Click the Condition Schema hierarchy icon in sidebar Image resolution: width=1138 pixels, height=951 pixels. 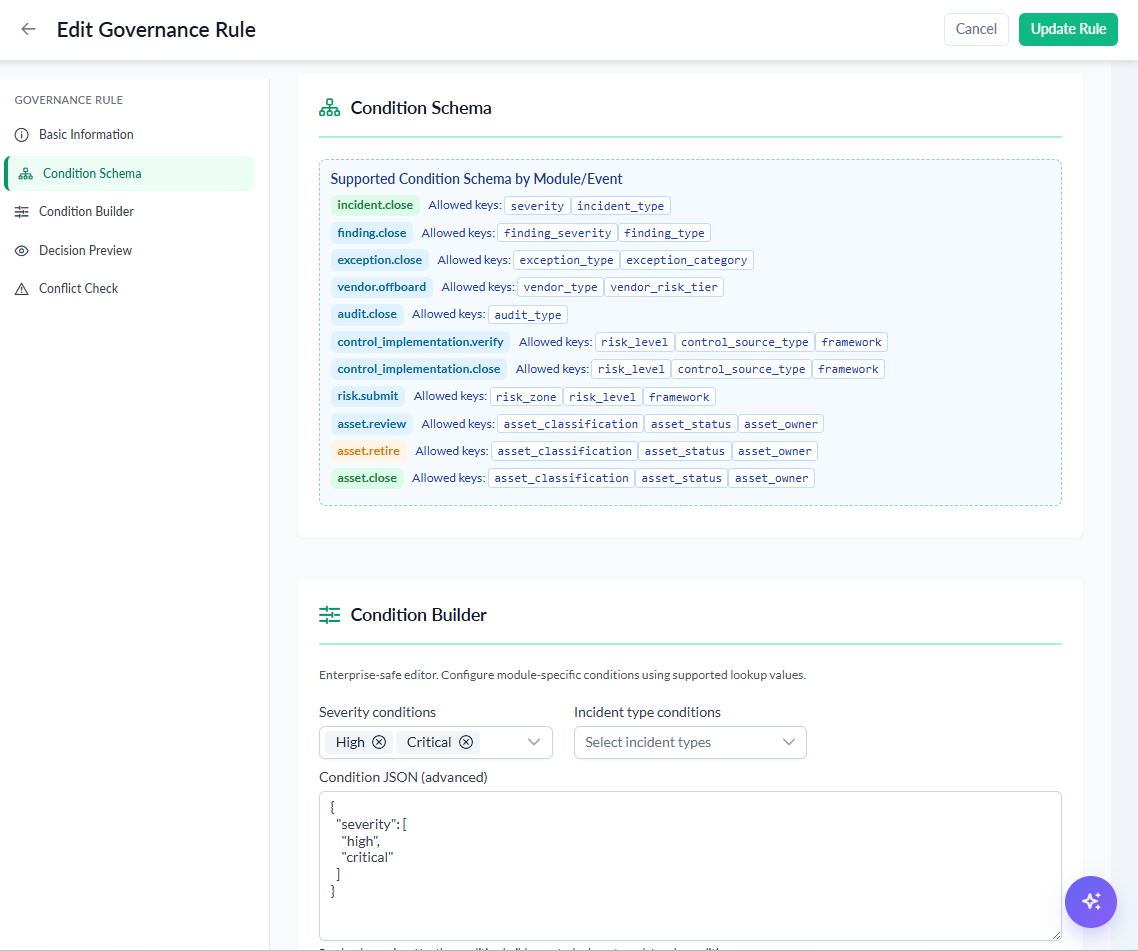pos(25,174)
